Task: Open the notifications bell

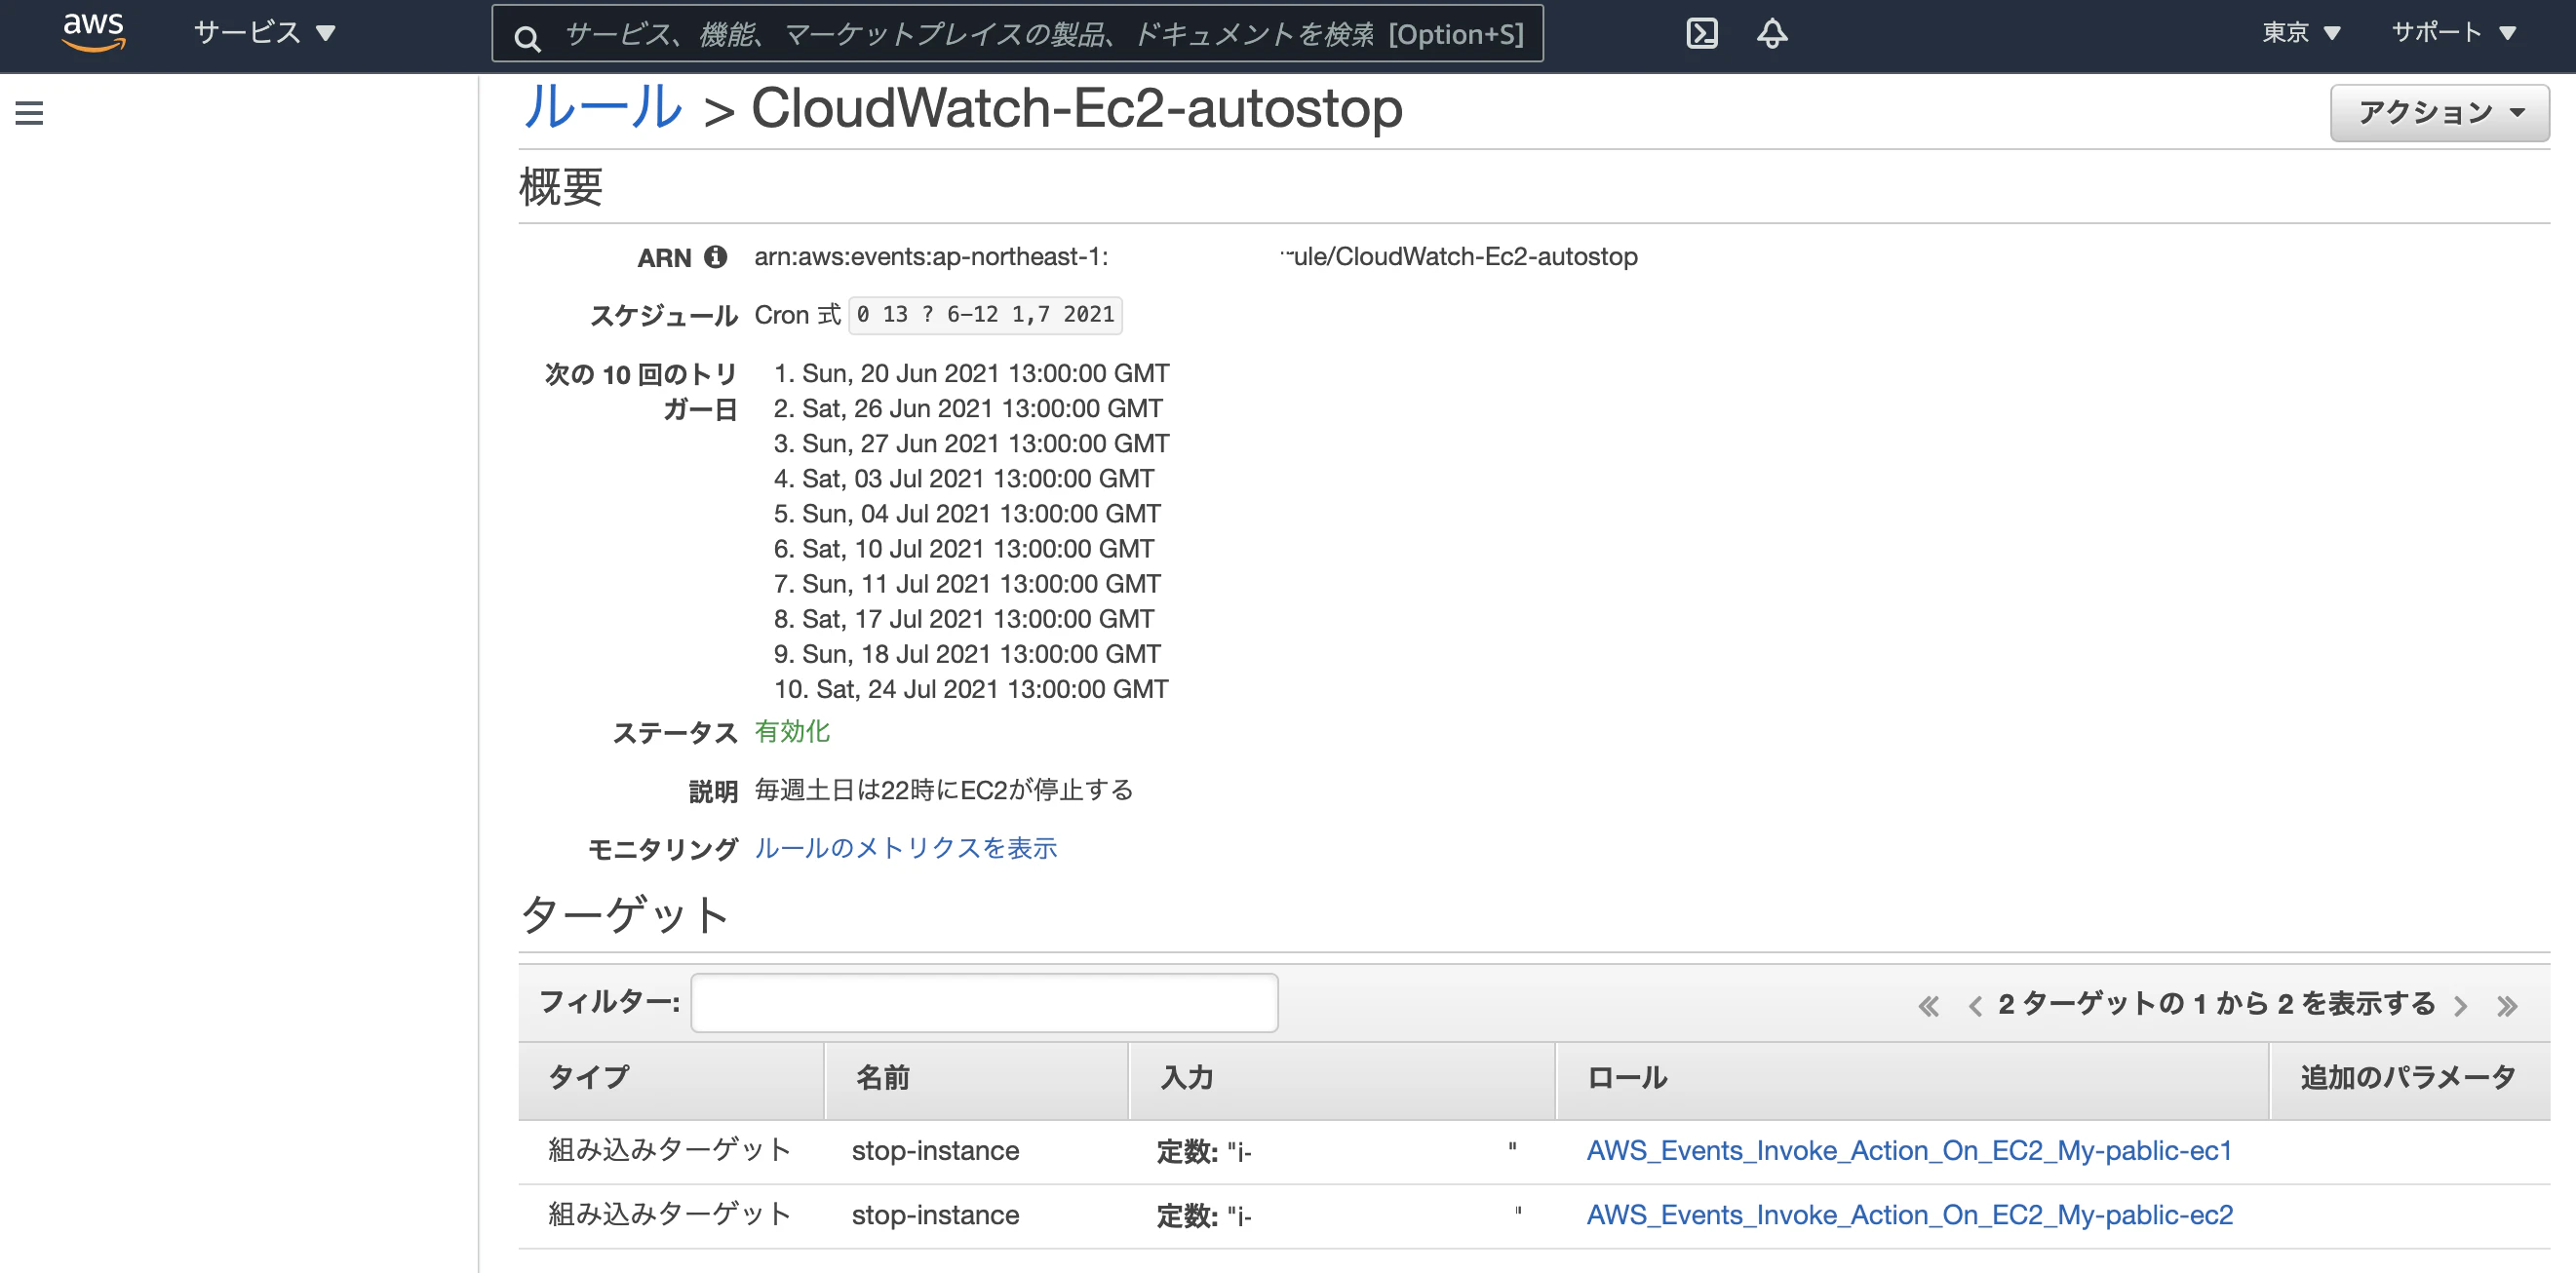Action: [x=1772, y=33]
